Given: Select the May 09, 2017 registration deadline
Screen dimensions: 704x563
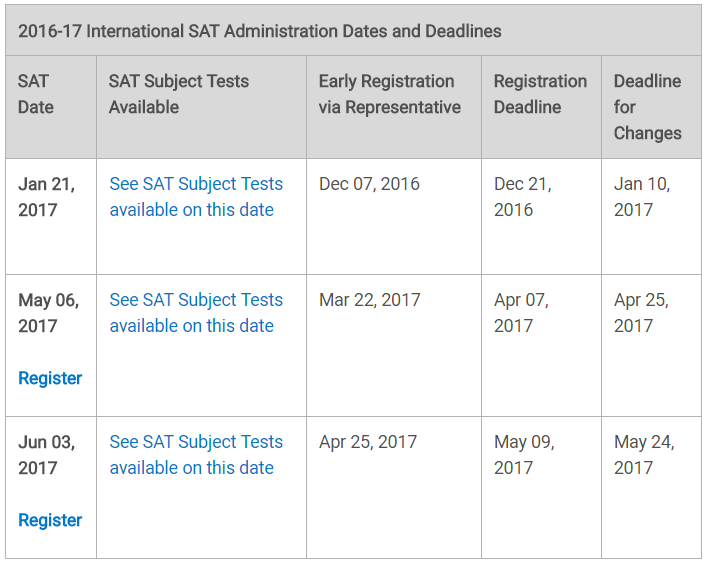Looking at the screenshot, I should (x=524, y=455).
